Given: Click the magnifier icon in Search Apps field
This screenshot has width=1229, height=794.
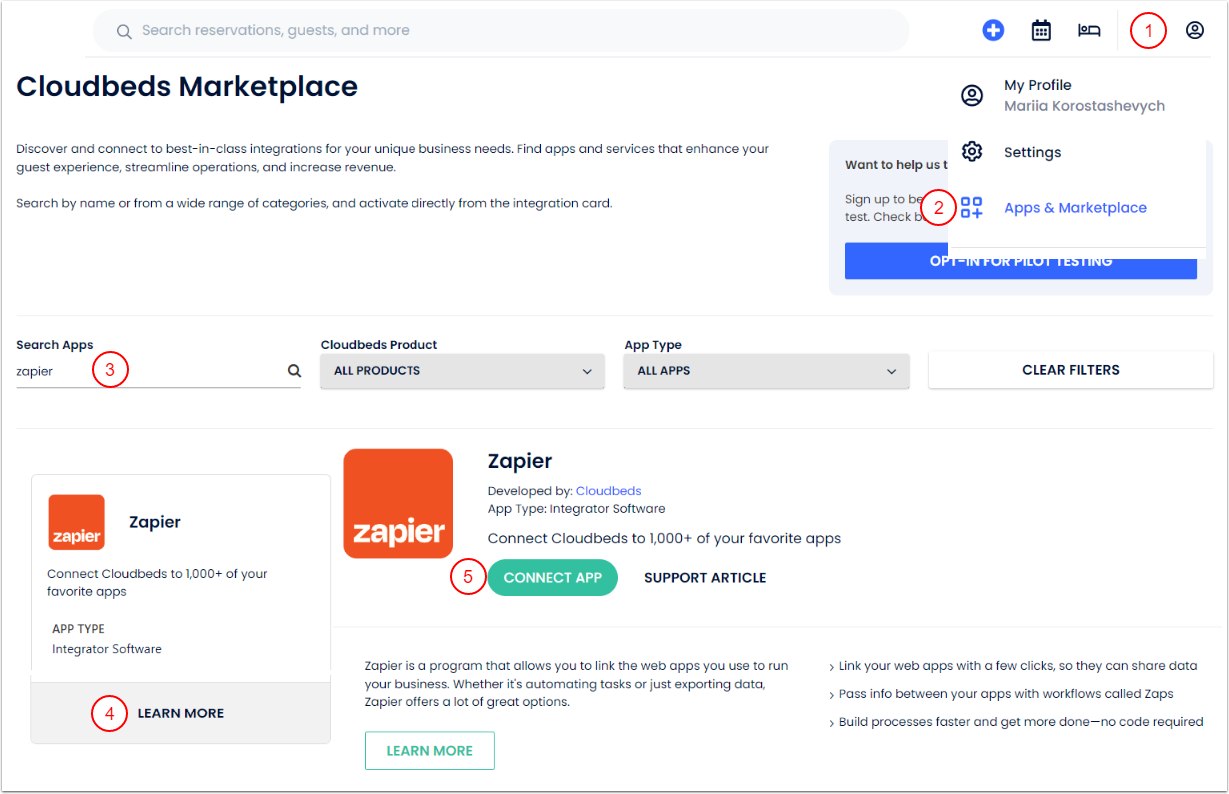Looking at the screenshot, I should click(x=294, y=369).
